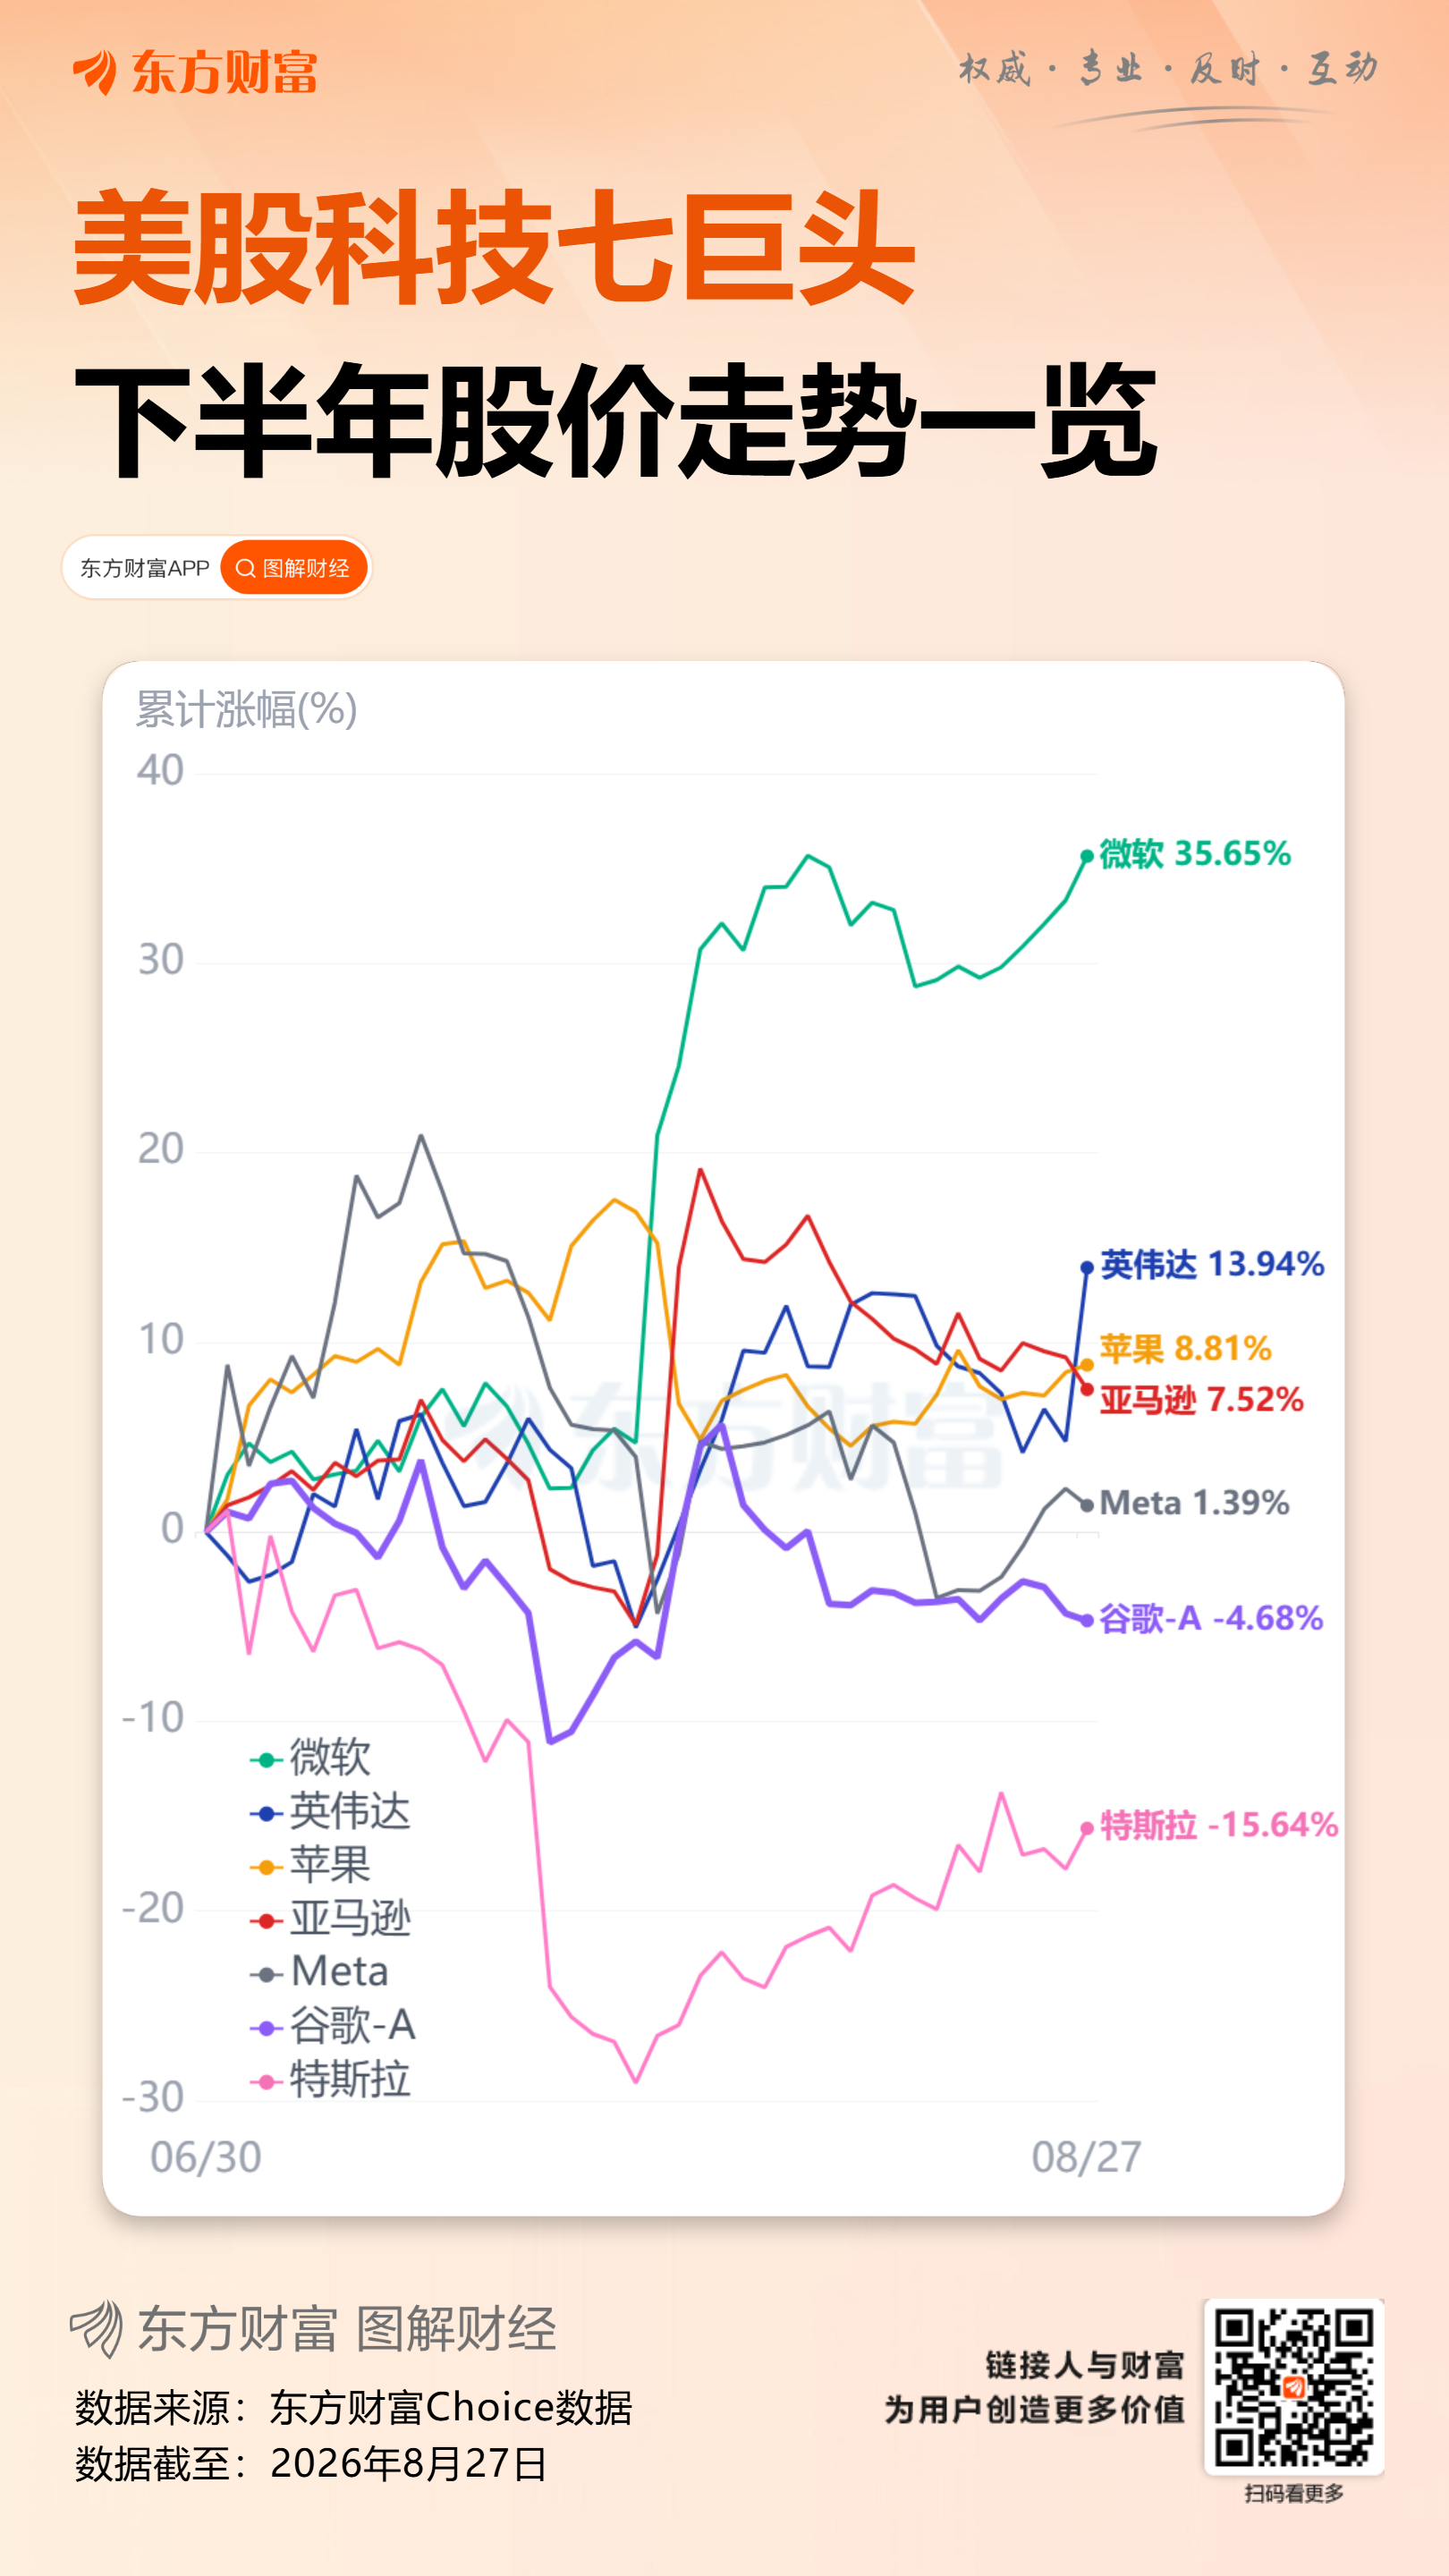Click the 图解财经 orange button

[294, 568]
